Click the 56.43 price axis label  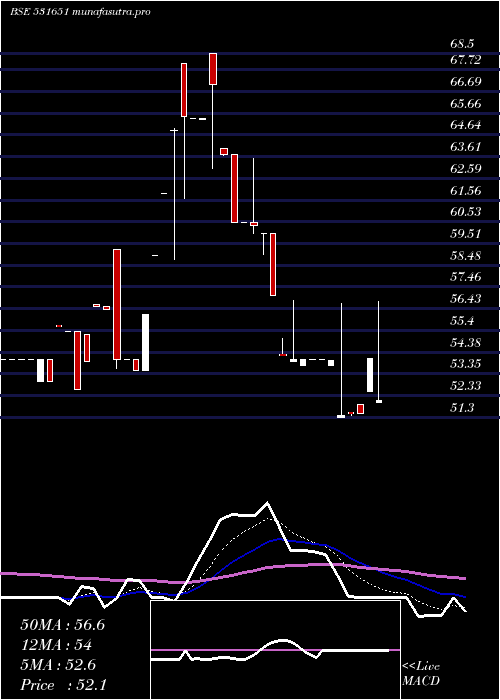(465, 299)
